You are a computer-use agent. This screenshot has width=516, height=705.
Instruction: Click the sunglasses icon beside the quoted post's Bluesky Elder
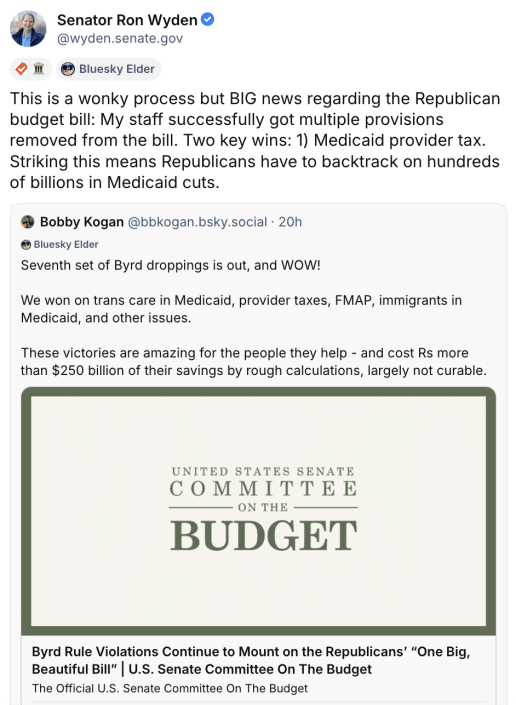26,245
